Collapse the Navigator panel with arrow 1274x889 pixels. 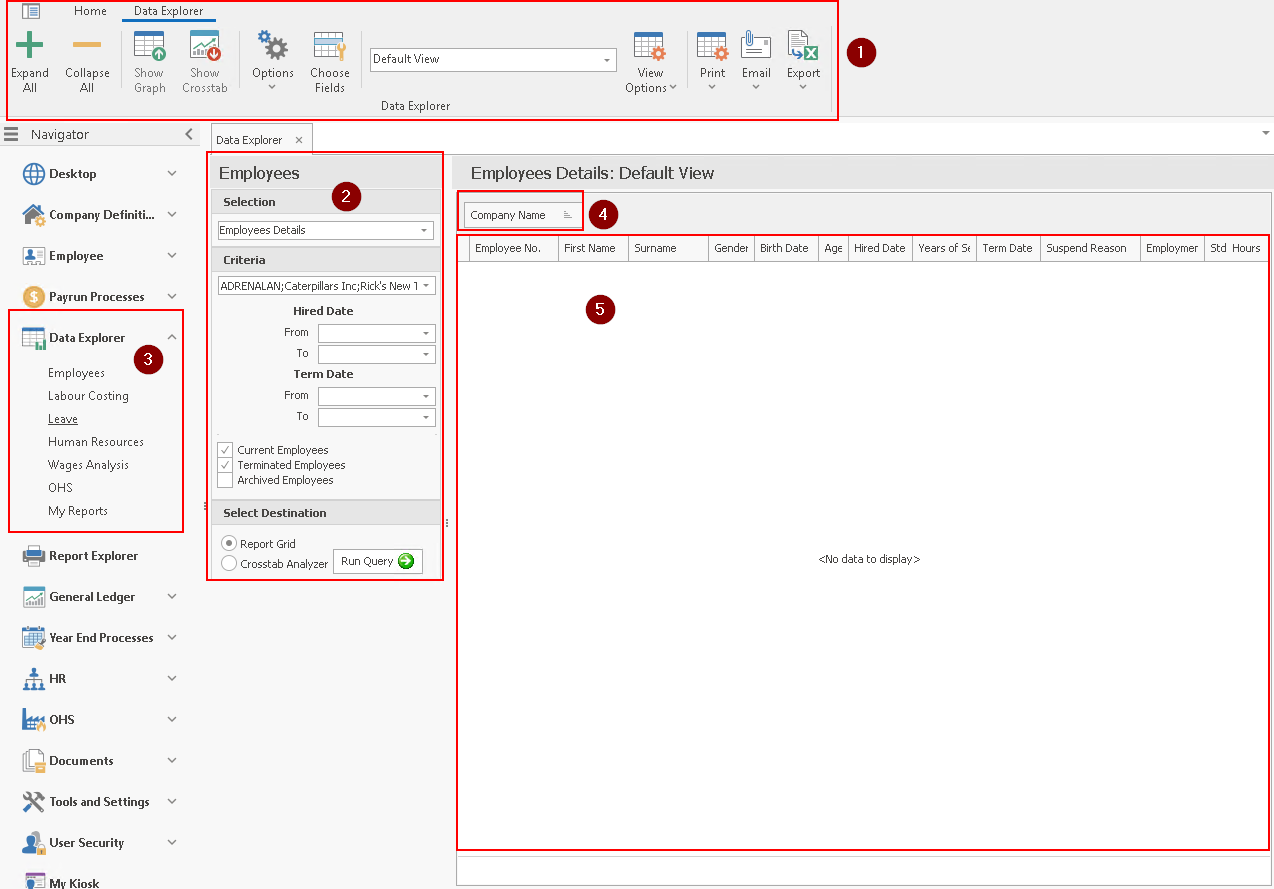[189, 134]
